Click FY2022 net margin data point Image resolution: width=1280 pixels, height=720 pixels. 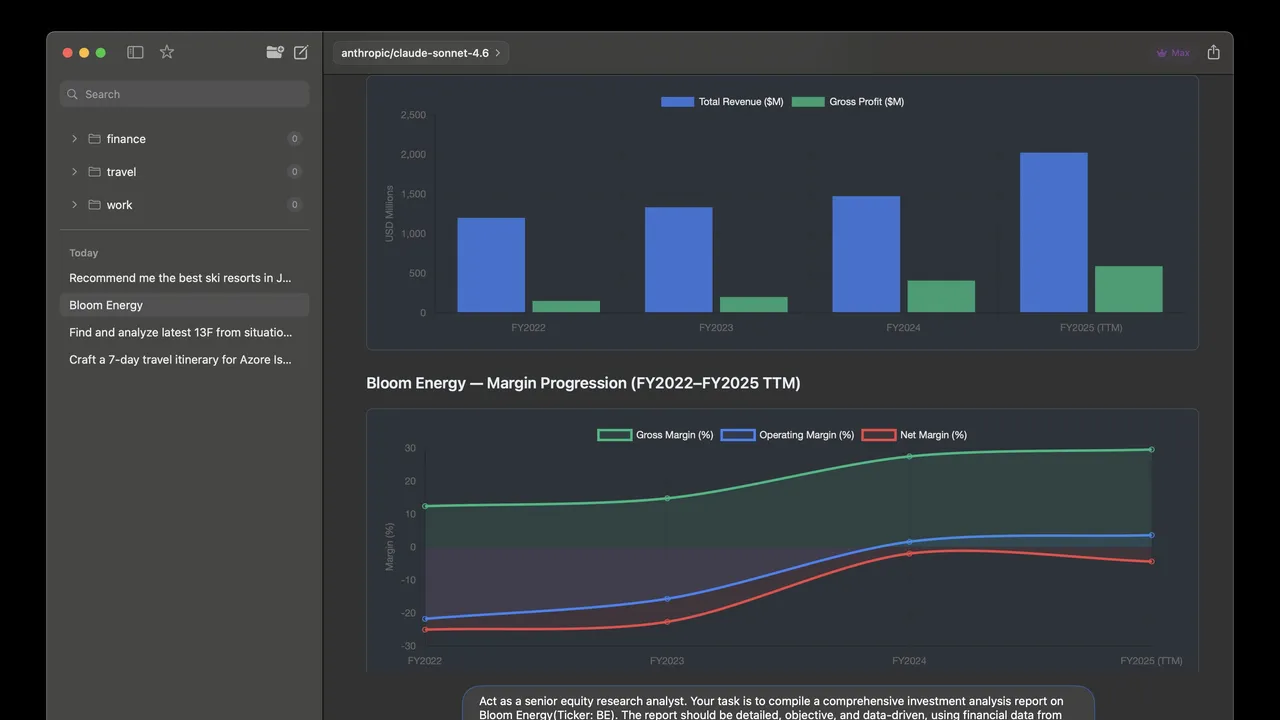click(x=425, y=630)
